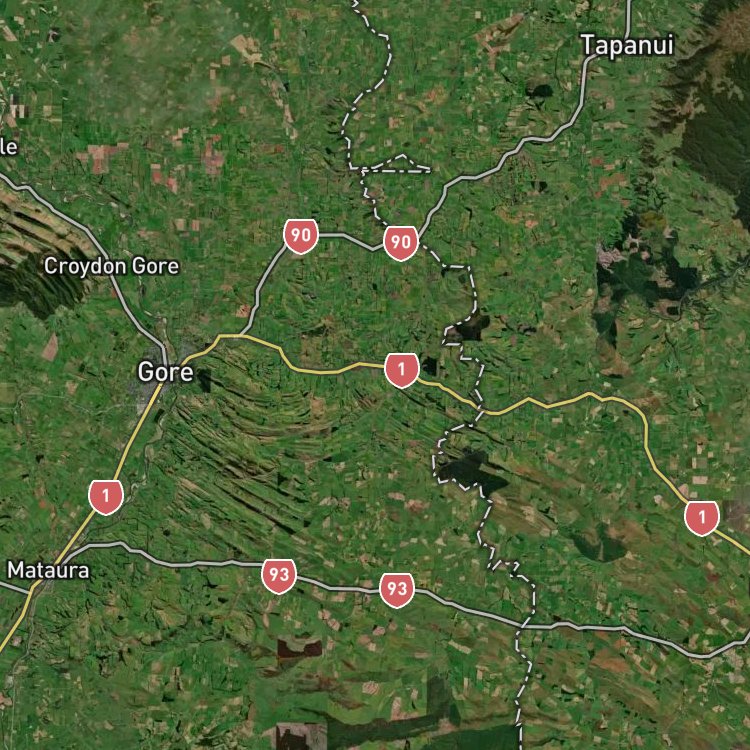Select the Highway 93 shield nearer Mataura
This screenshot has height=750, width=750.
279,576
